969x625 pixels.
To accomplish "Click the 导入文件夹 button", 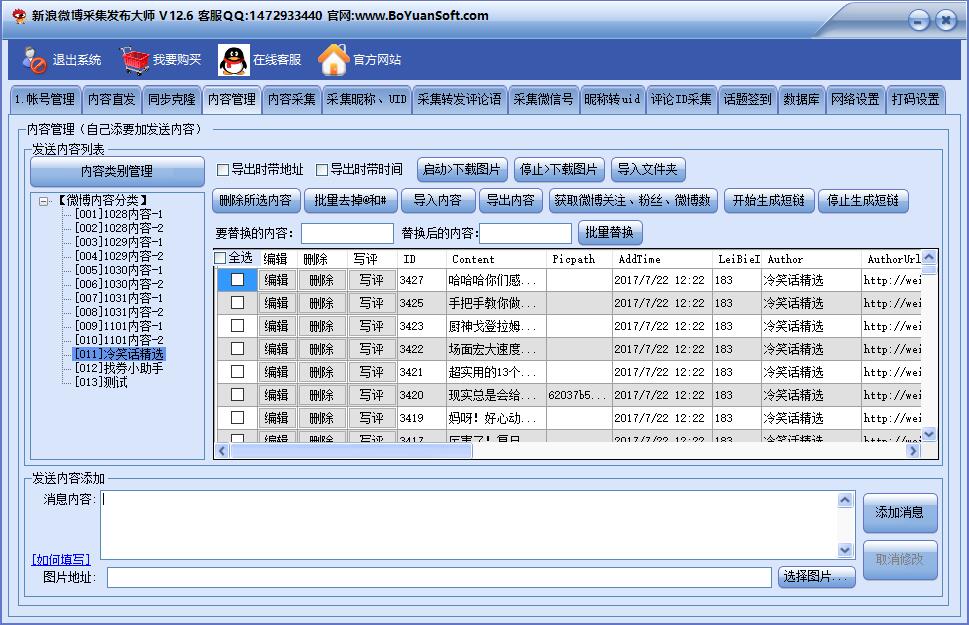I will (x=648, y=169).
